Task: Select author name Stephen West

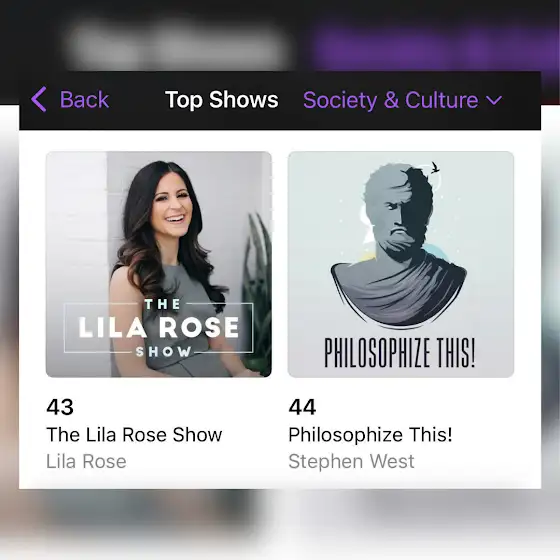Action: 351,461
